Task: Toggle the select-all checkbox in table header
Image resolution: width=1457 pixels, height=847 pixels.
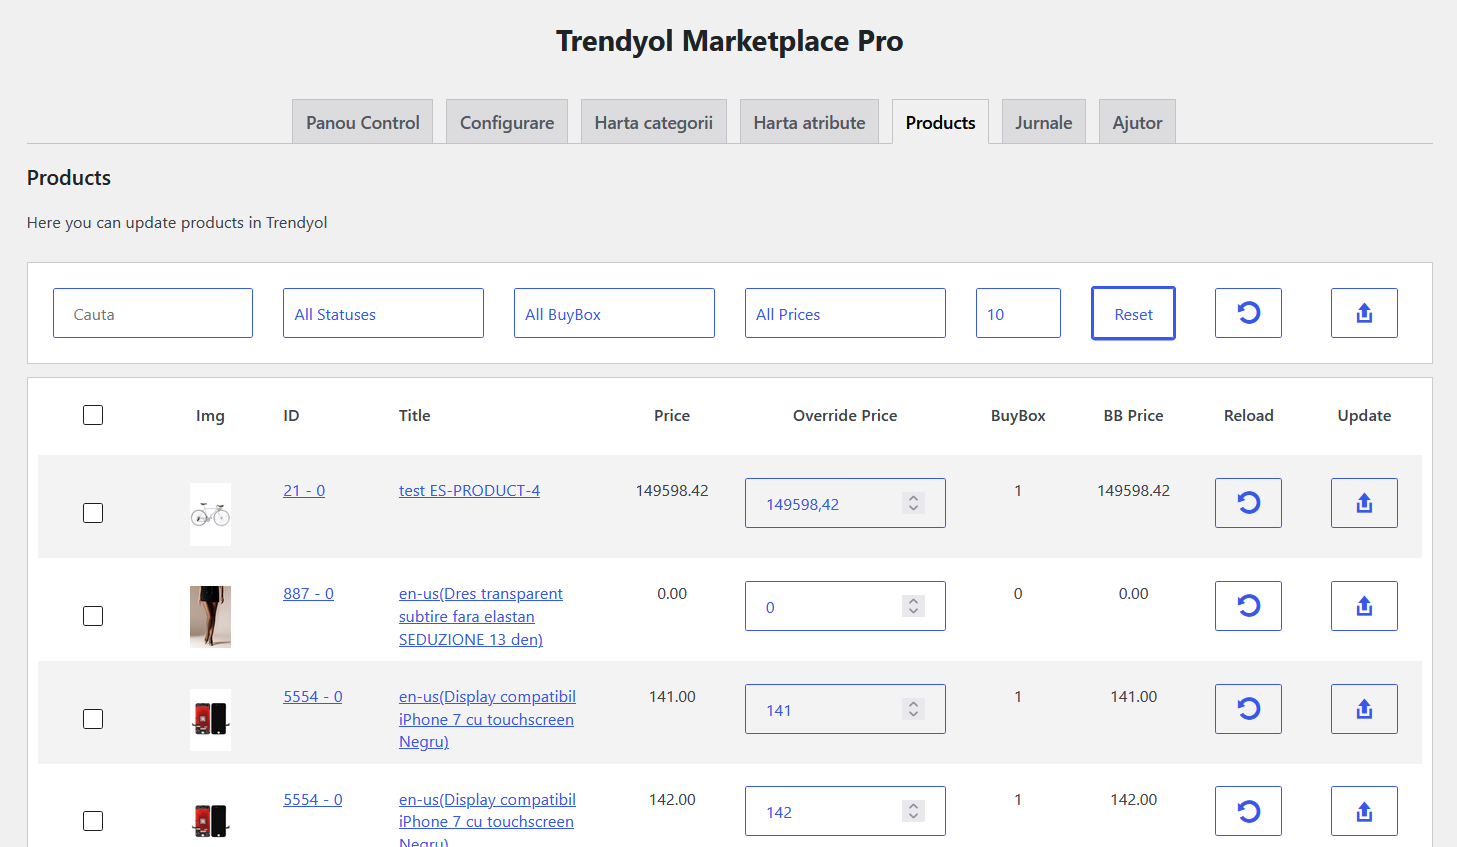Action: click(93, 415)
